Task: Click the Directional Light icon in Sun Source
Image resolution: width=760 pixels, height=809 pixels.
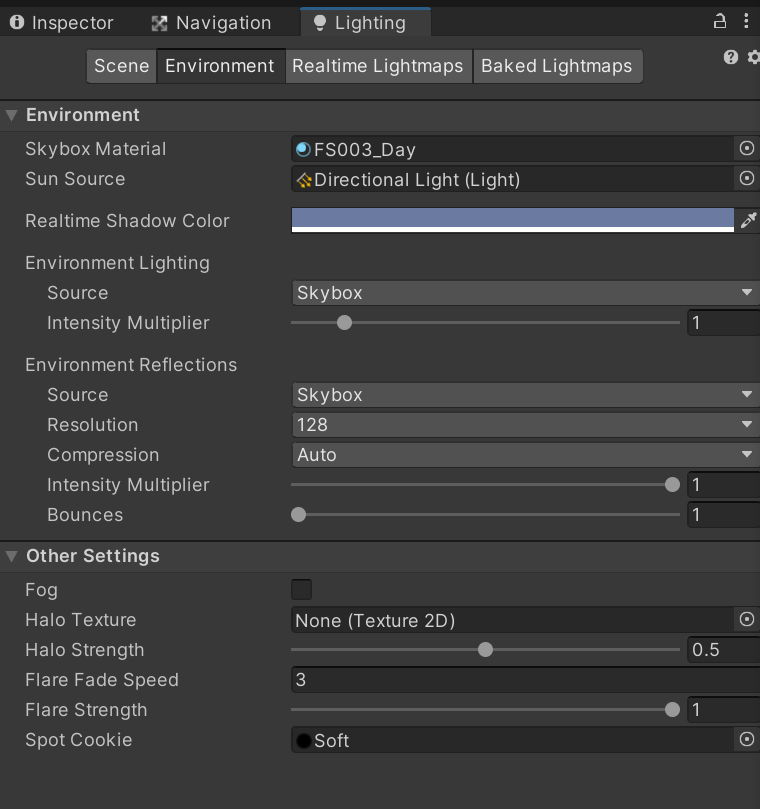Action: coord(304,180)
